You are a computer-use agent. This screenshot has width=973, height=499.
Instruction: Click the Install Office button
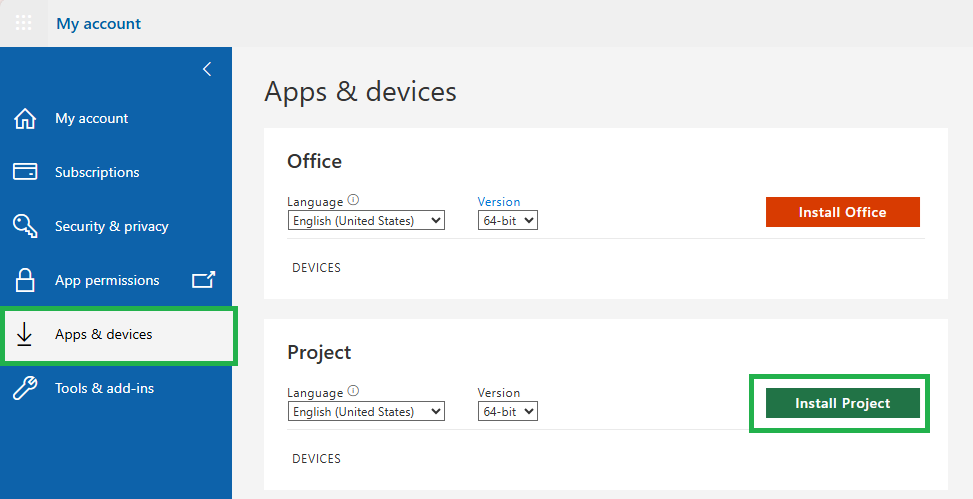843,212
